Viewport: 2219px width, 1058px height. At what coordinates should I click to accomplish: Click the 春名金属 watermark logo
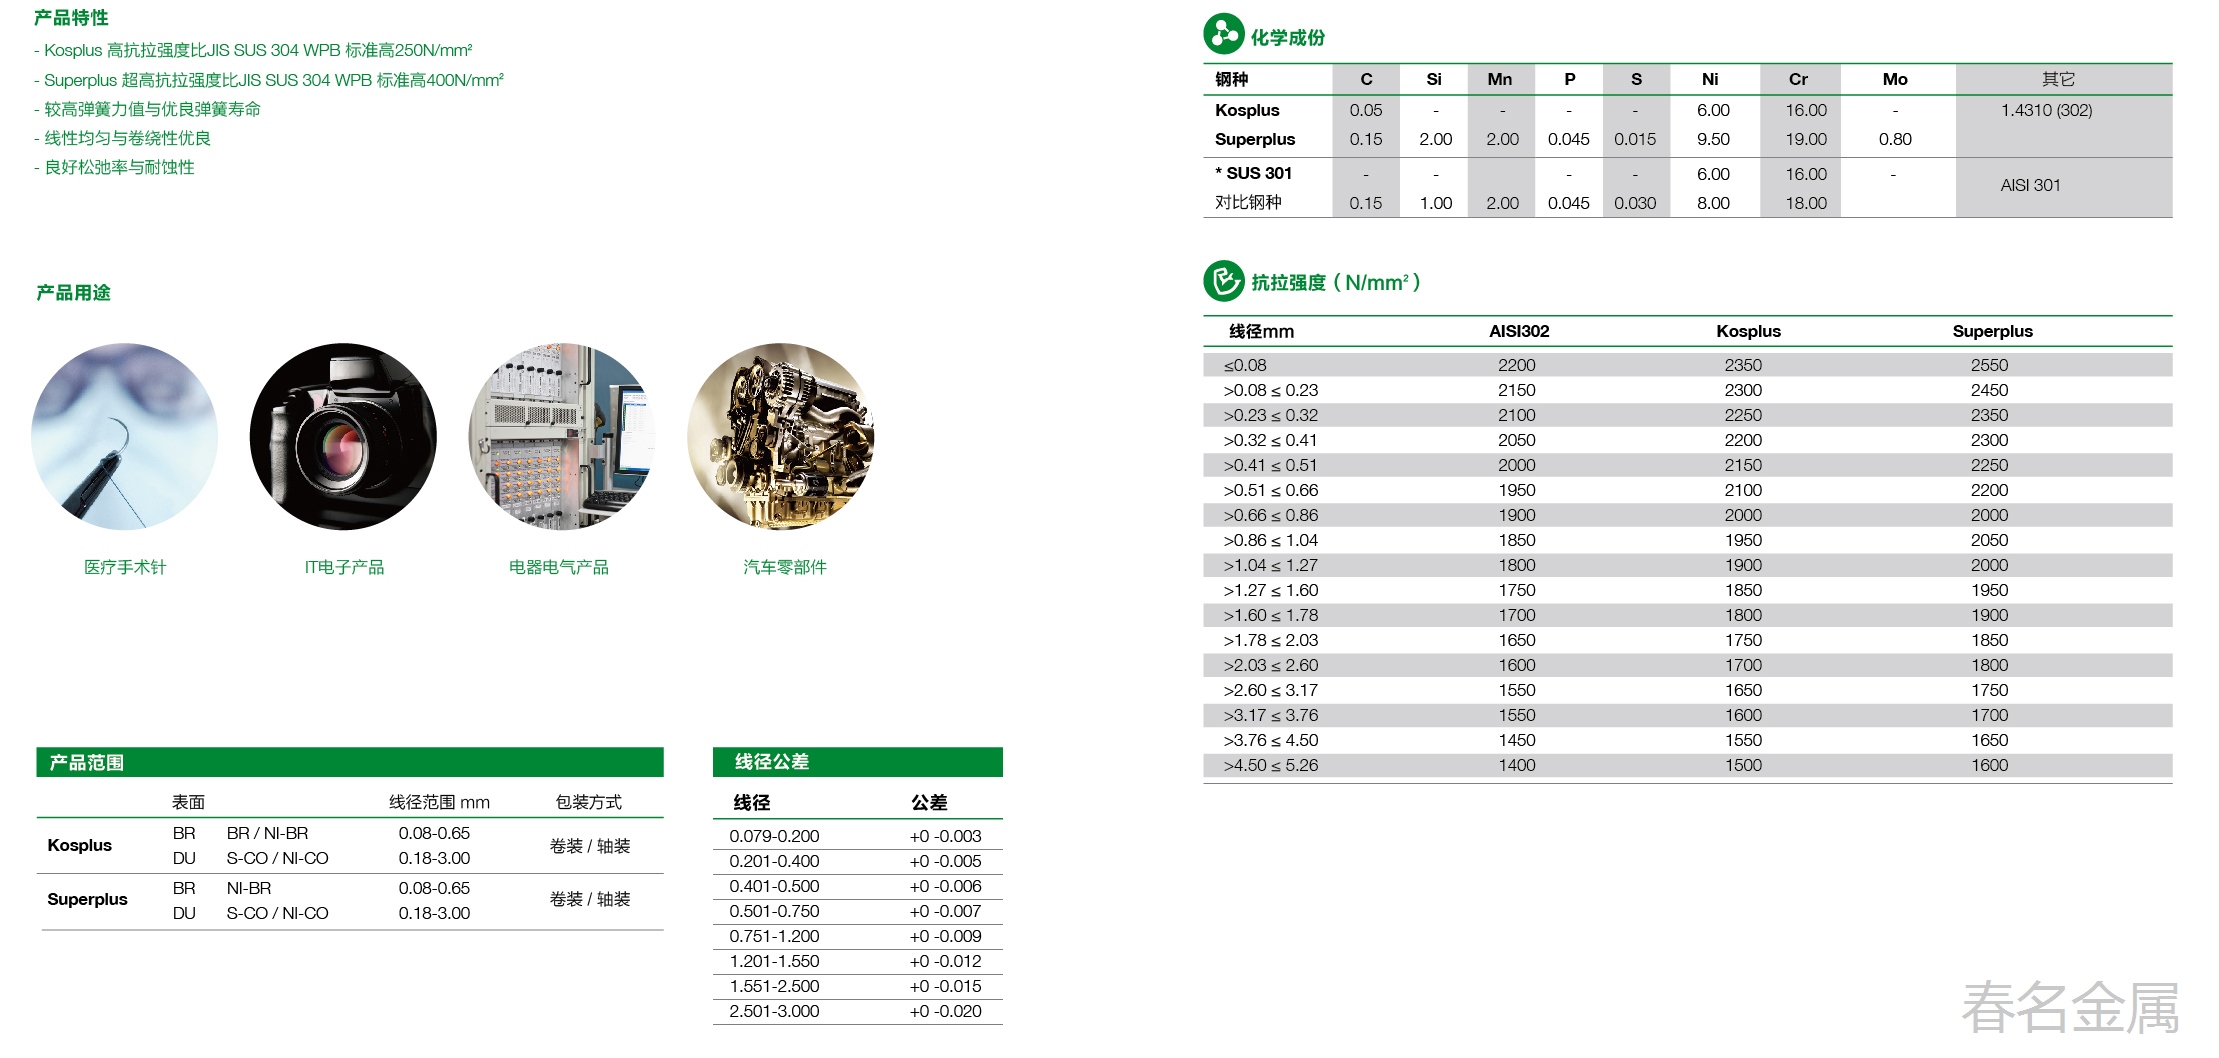[2070, 1007]
